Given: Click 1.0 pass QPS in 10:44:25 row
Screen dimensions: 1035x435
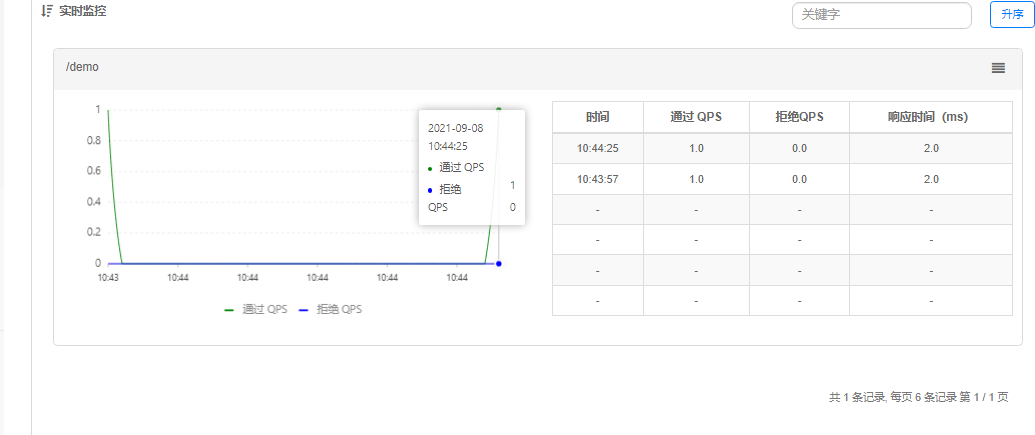Looking at the screenshot, I should pos(696,149).
